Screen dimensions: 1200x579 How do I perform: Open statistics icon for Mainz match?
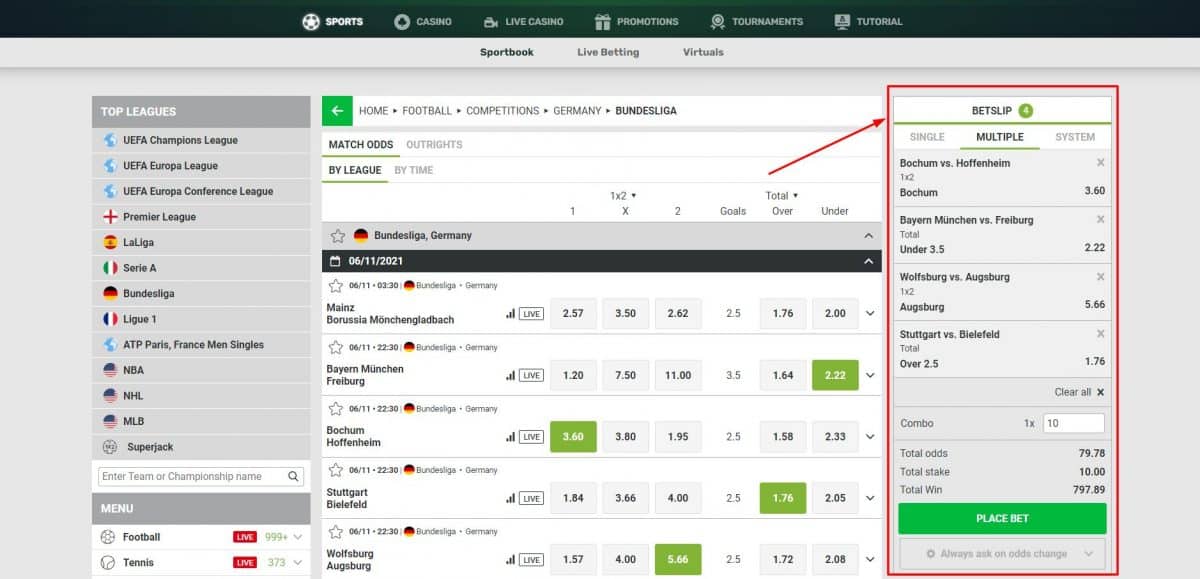click(x=511, y=314)
